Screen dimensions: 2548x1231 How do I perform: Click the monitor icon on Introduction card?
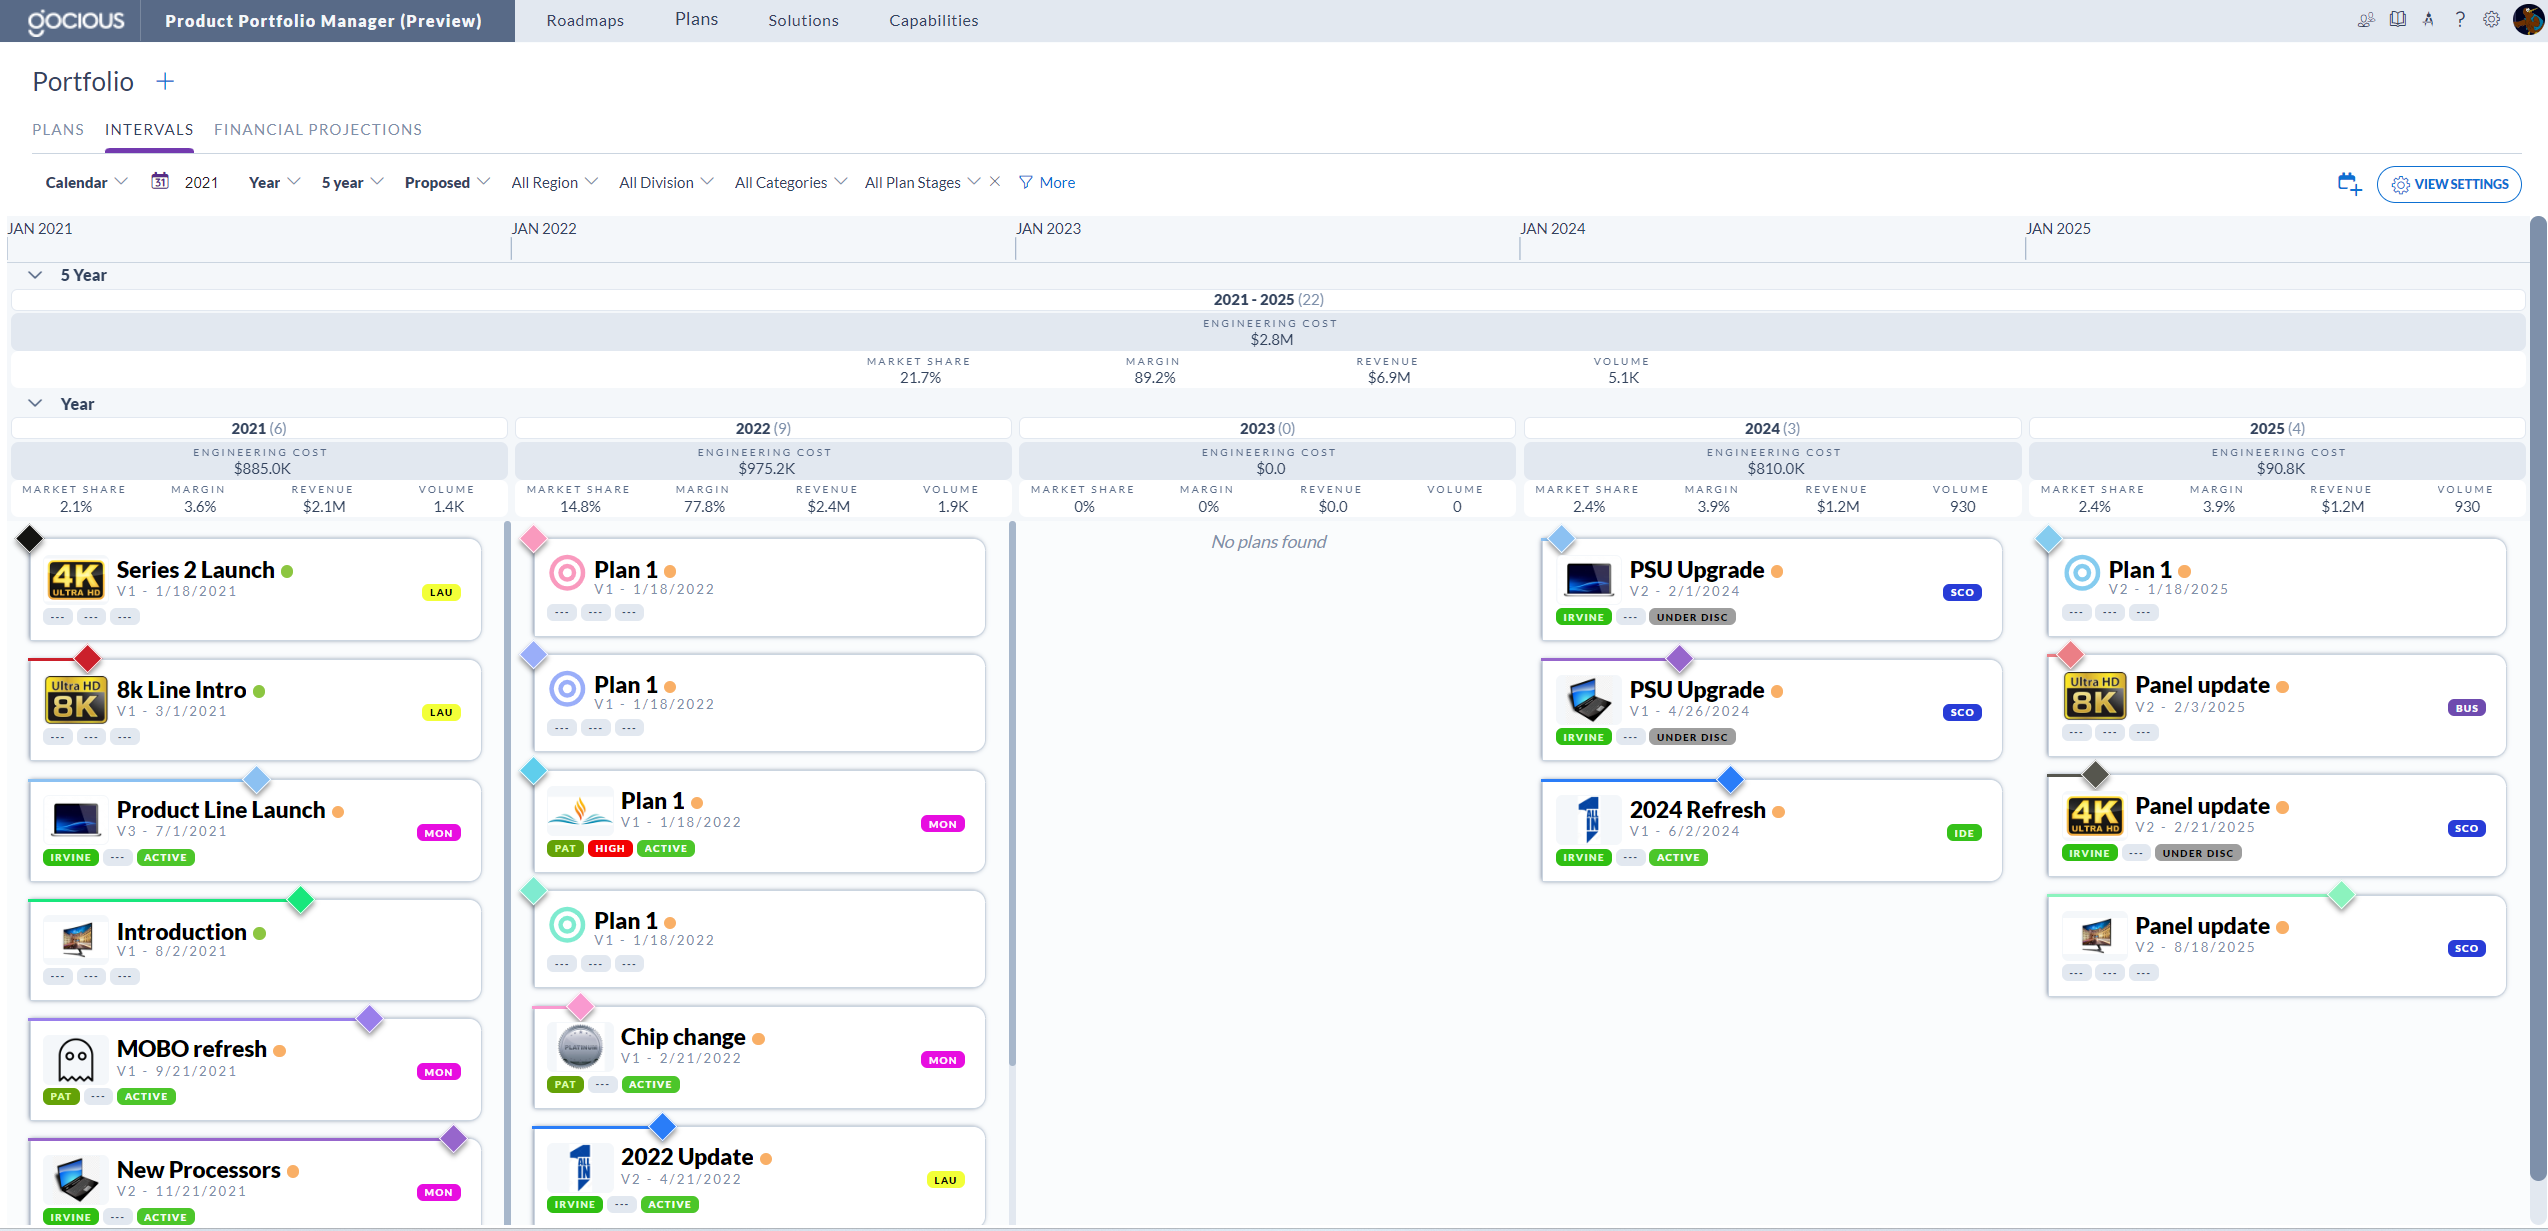pos(76,939)
